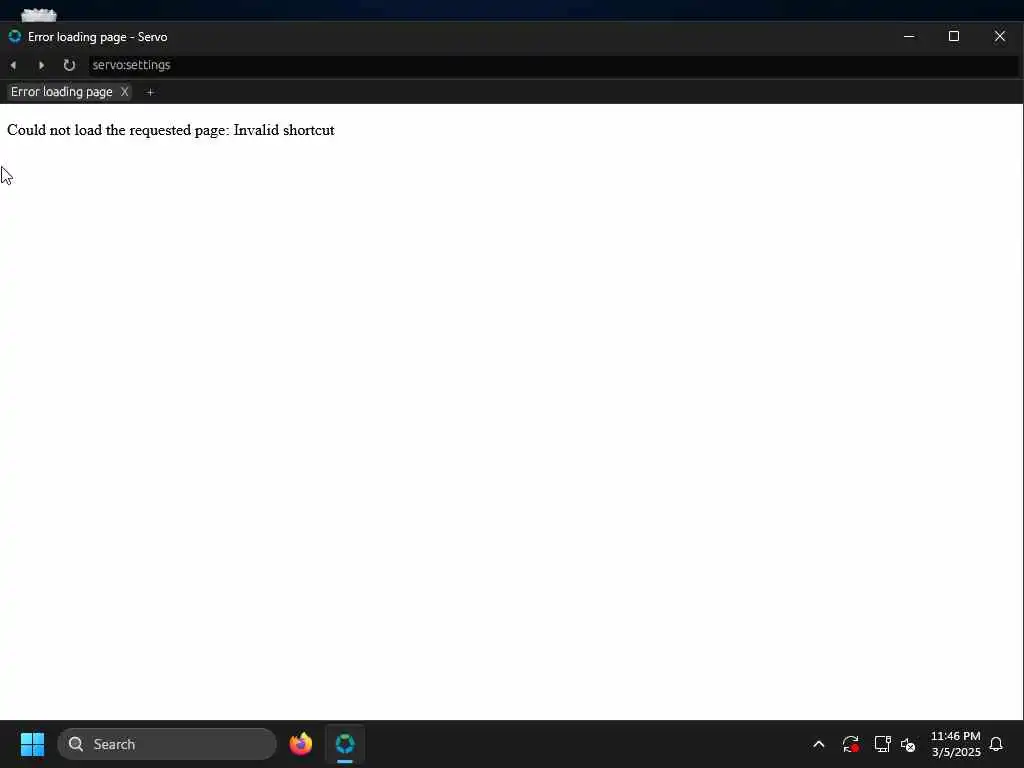This screenshot has height=768, width=1024.
Task: Click the Servo taskbar icon
Action: [345, 744]
